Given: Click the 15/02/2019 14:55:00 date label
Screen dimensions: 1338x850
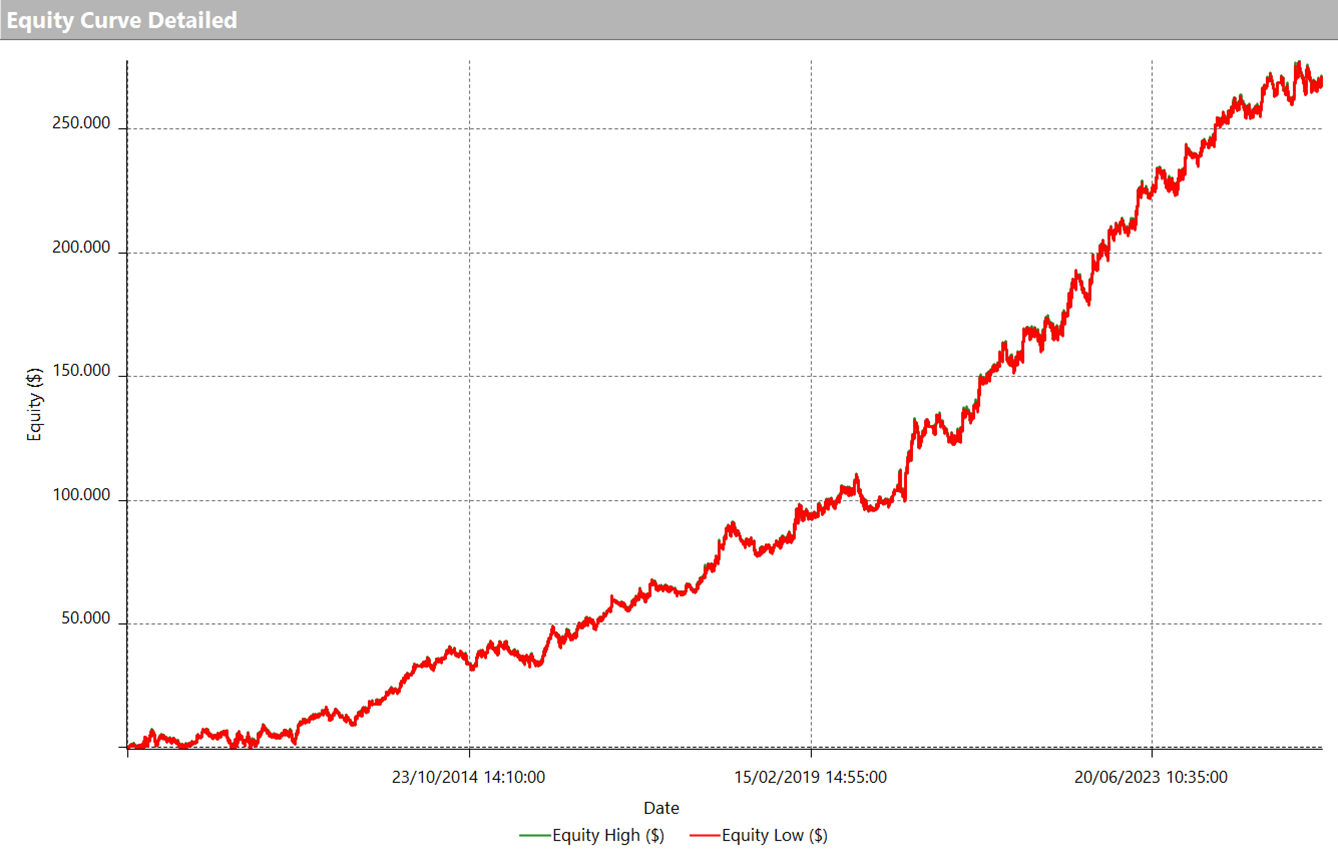Looking at the screenshot, I should point(810,777).
